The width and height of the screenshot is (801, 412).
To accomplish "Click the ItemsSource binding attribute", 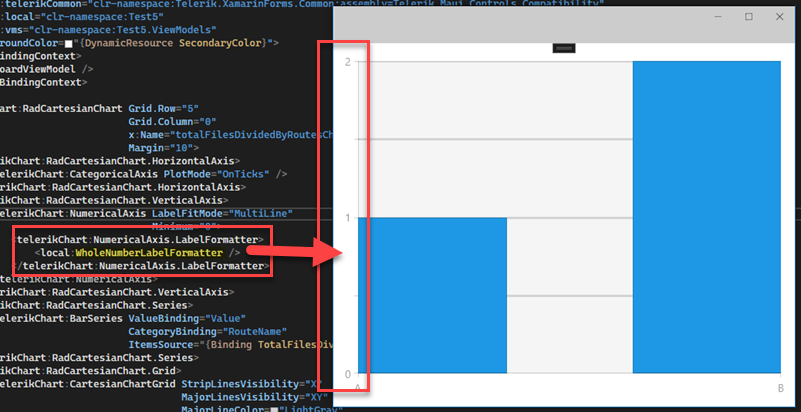I will click(x=230, y=345).
